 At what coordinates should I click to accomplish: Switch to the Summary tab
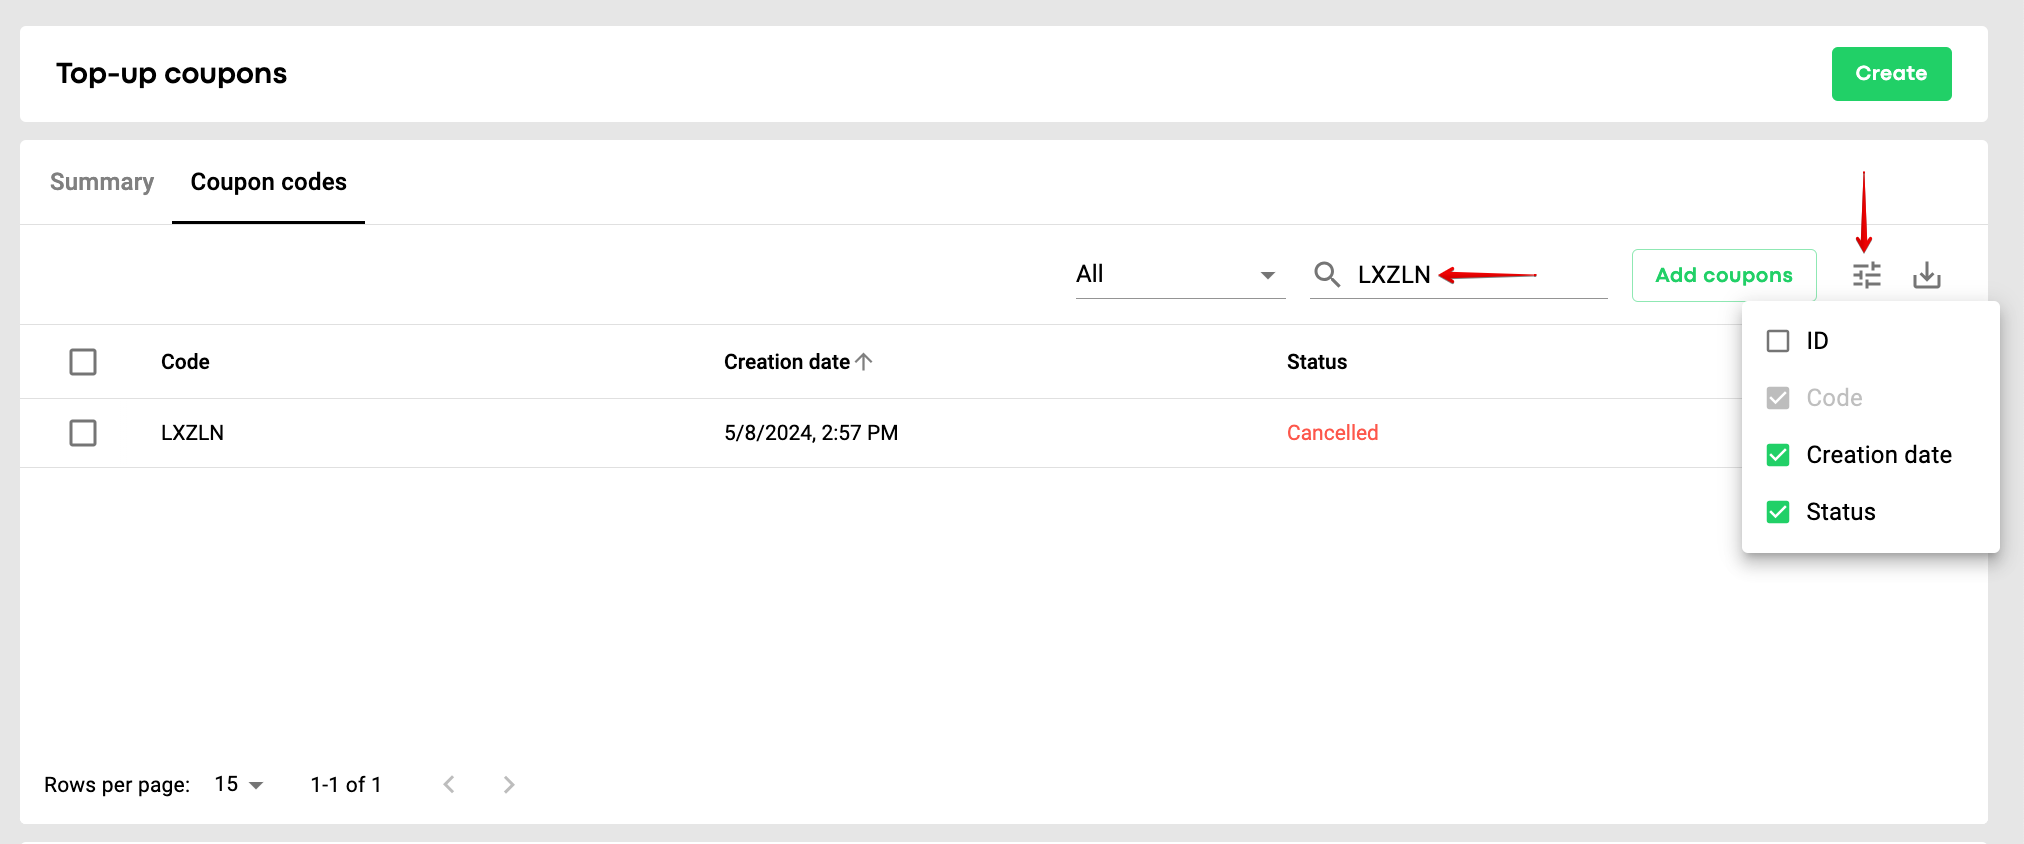pyautogui.click(x=102, y=182)
